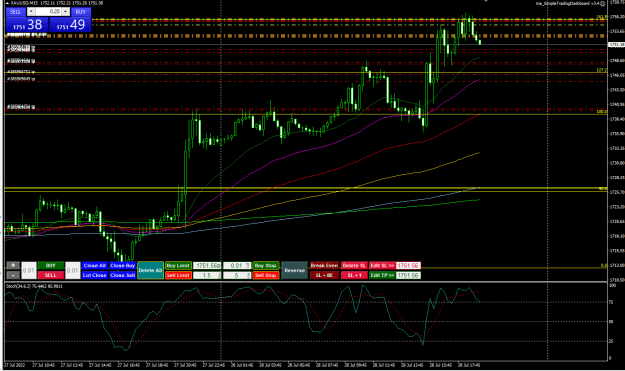The width and height of the screenshot is (625, 371).
Task: Click the first 0.01 lot field
Action: pyautogui.click(x=29, y=271)
